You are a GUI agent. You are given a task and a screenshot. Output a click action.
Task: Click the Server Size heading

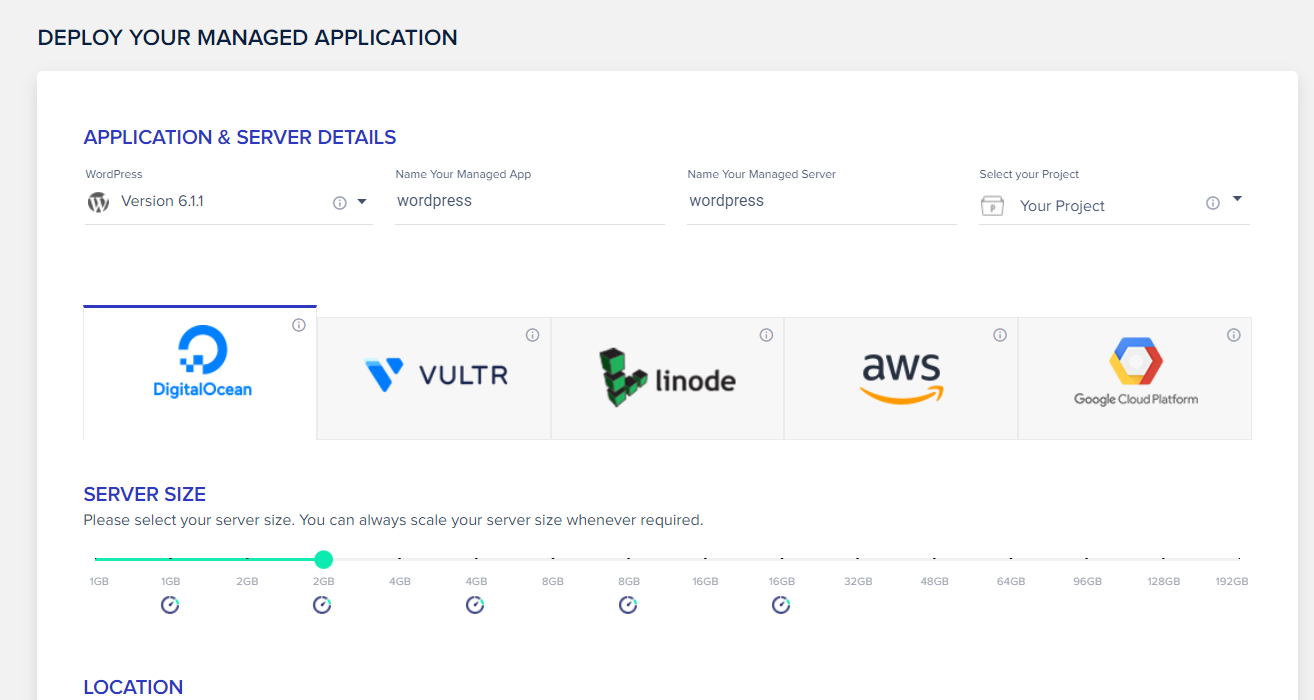click(145, 494)
